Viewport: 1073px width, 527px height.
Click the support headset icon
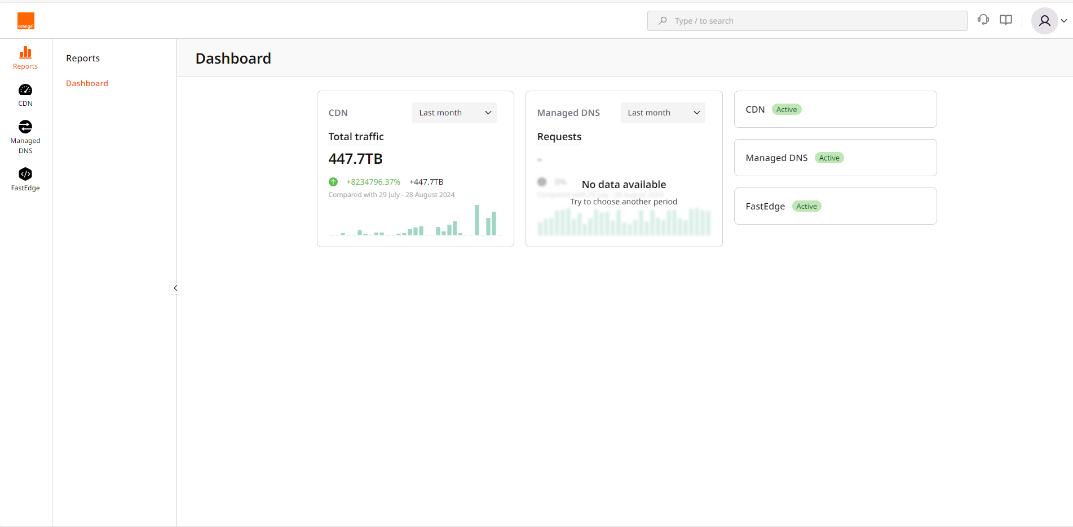[983, 20]
